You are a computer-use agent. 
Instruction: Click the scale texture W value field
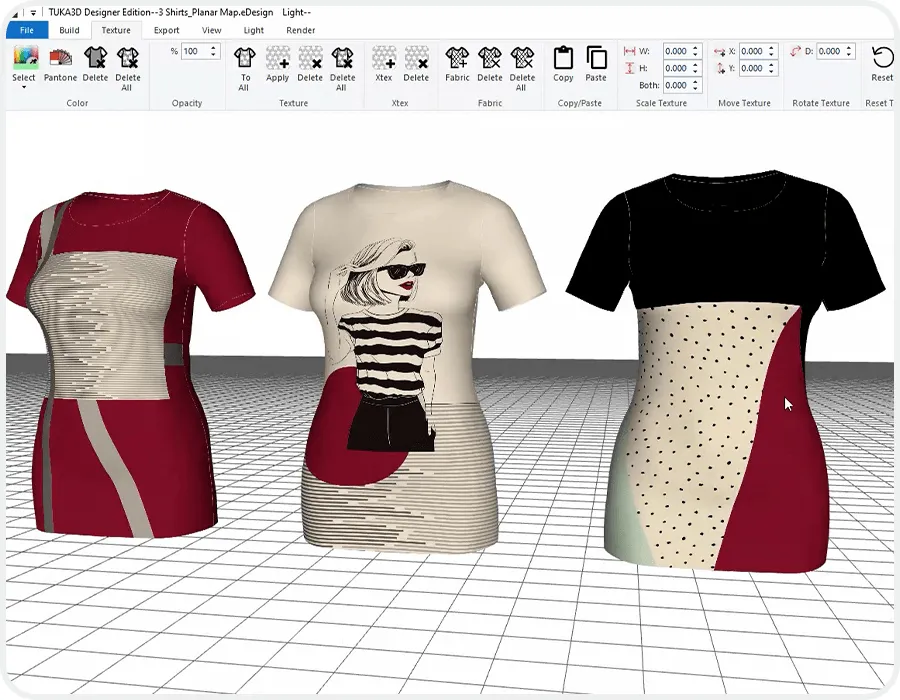675,51
